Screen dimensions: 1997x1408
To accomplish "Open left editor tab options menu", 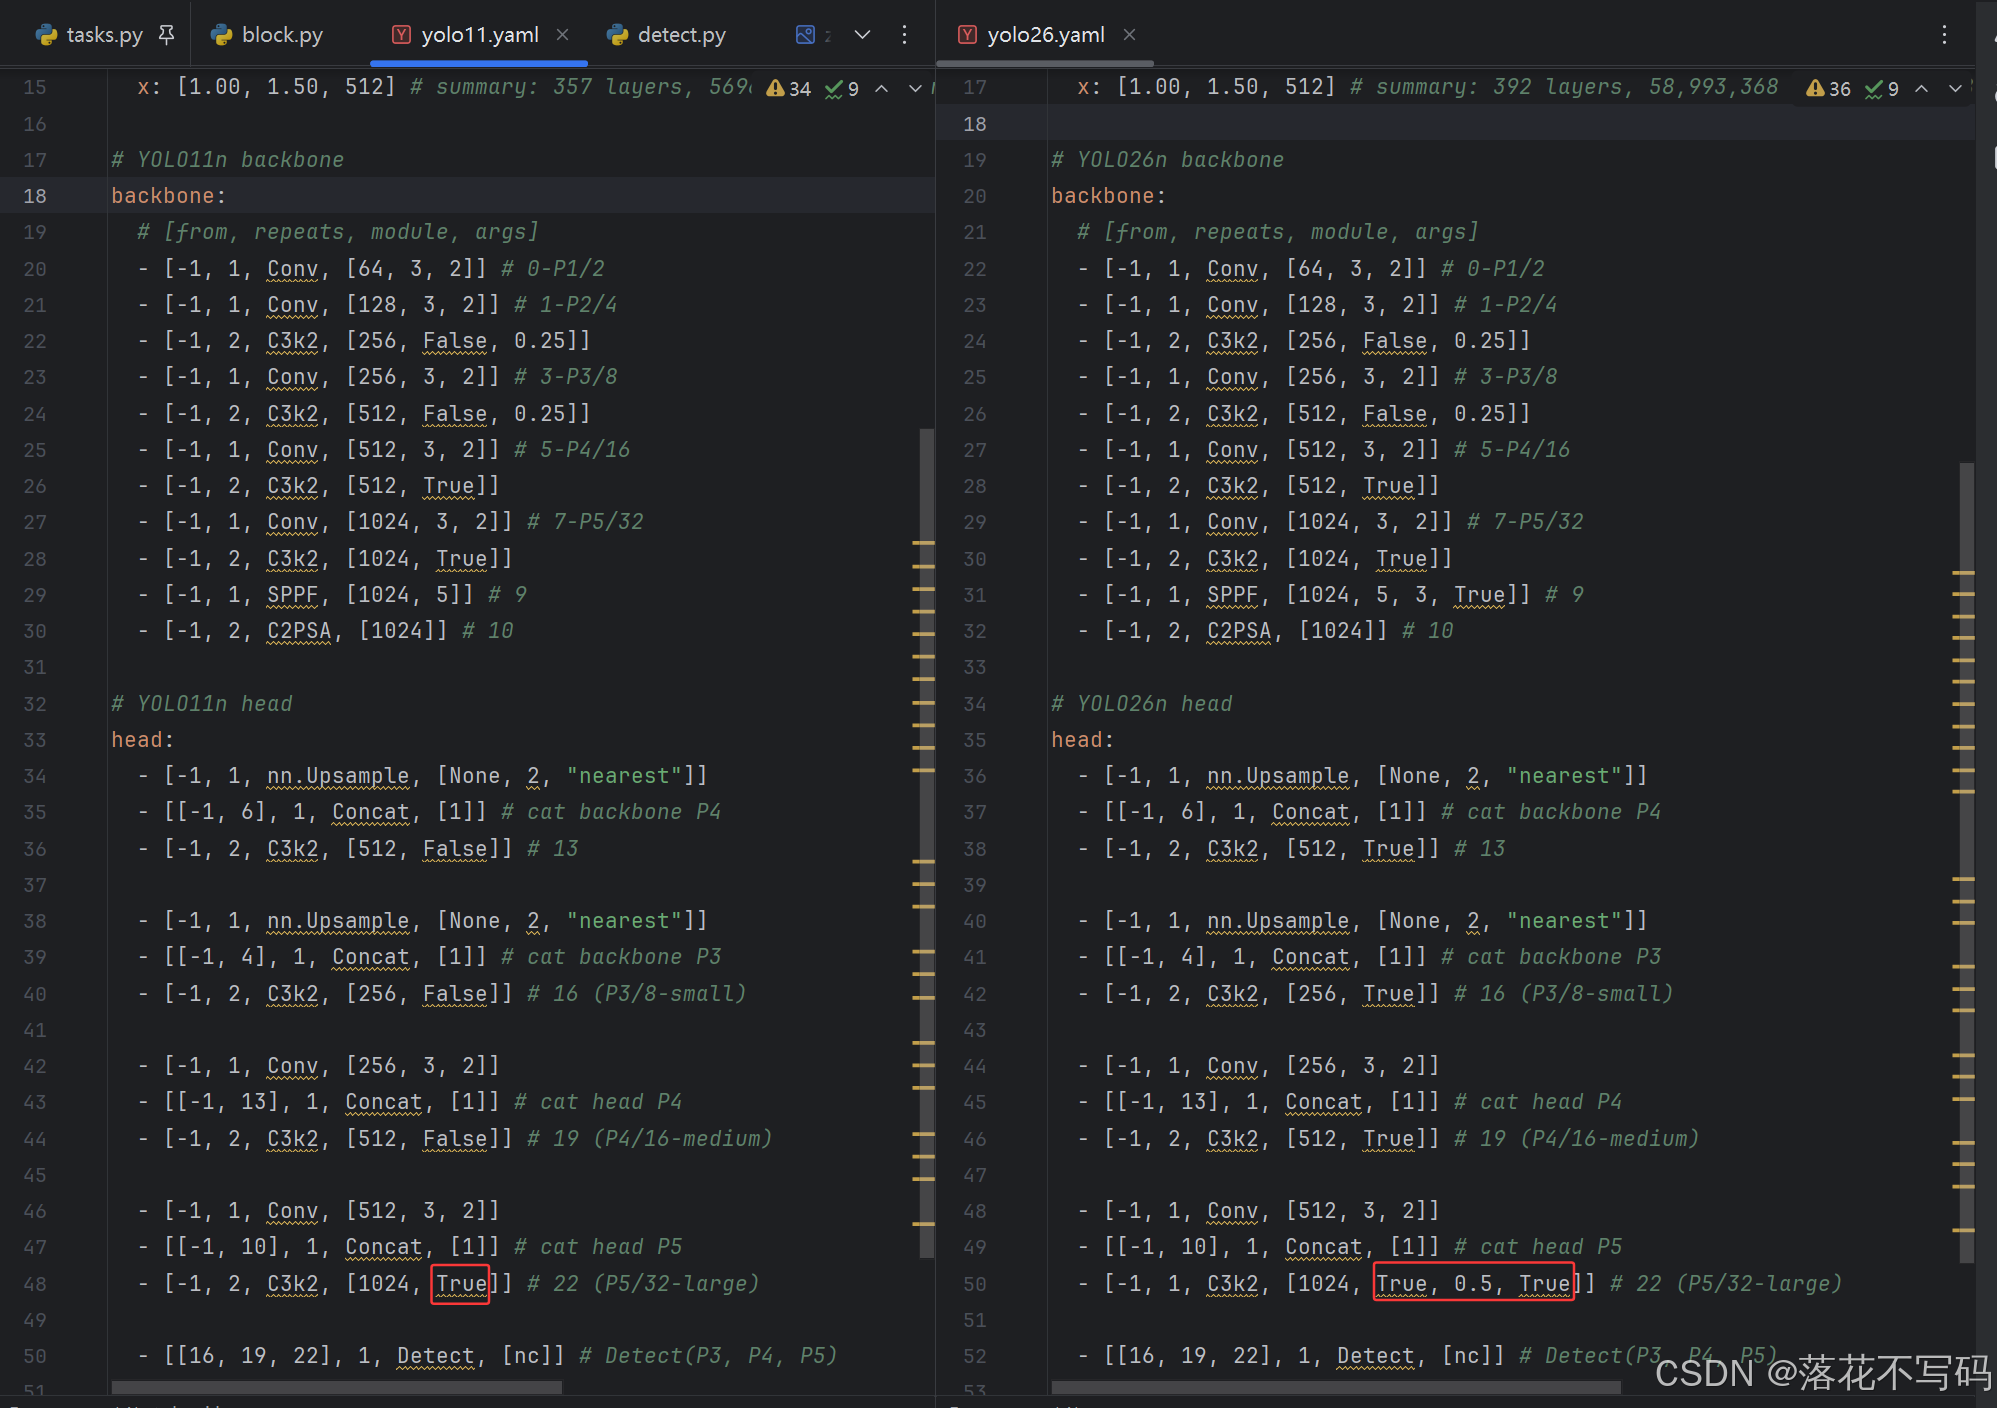I will pyautogui.click(x=904, y=34).
